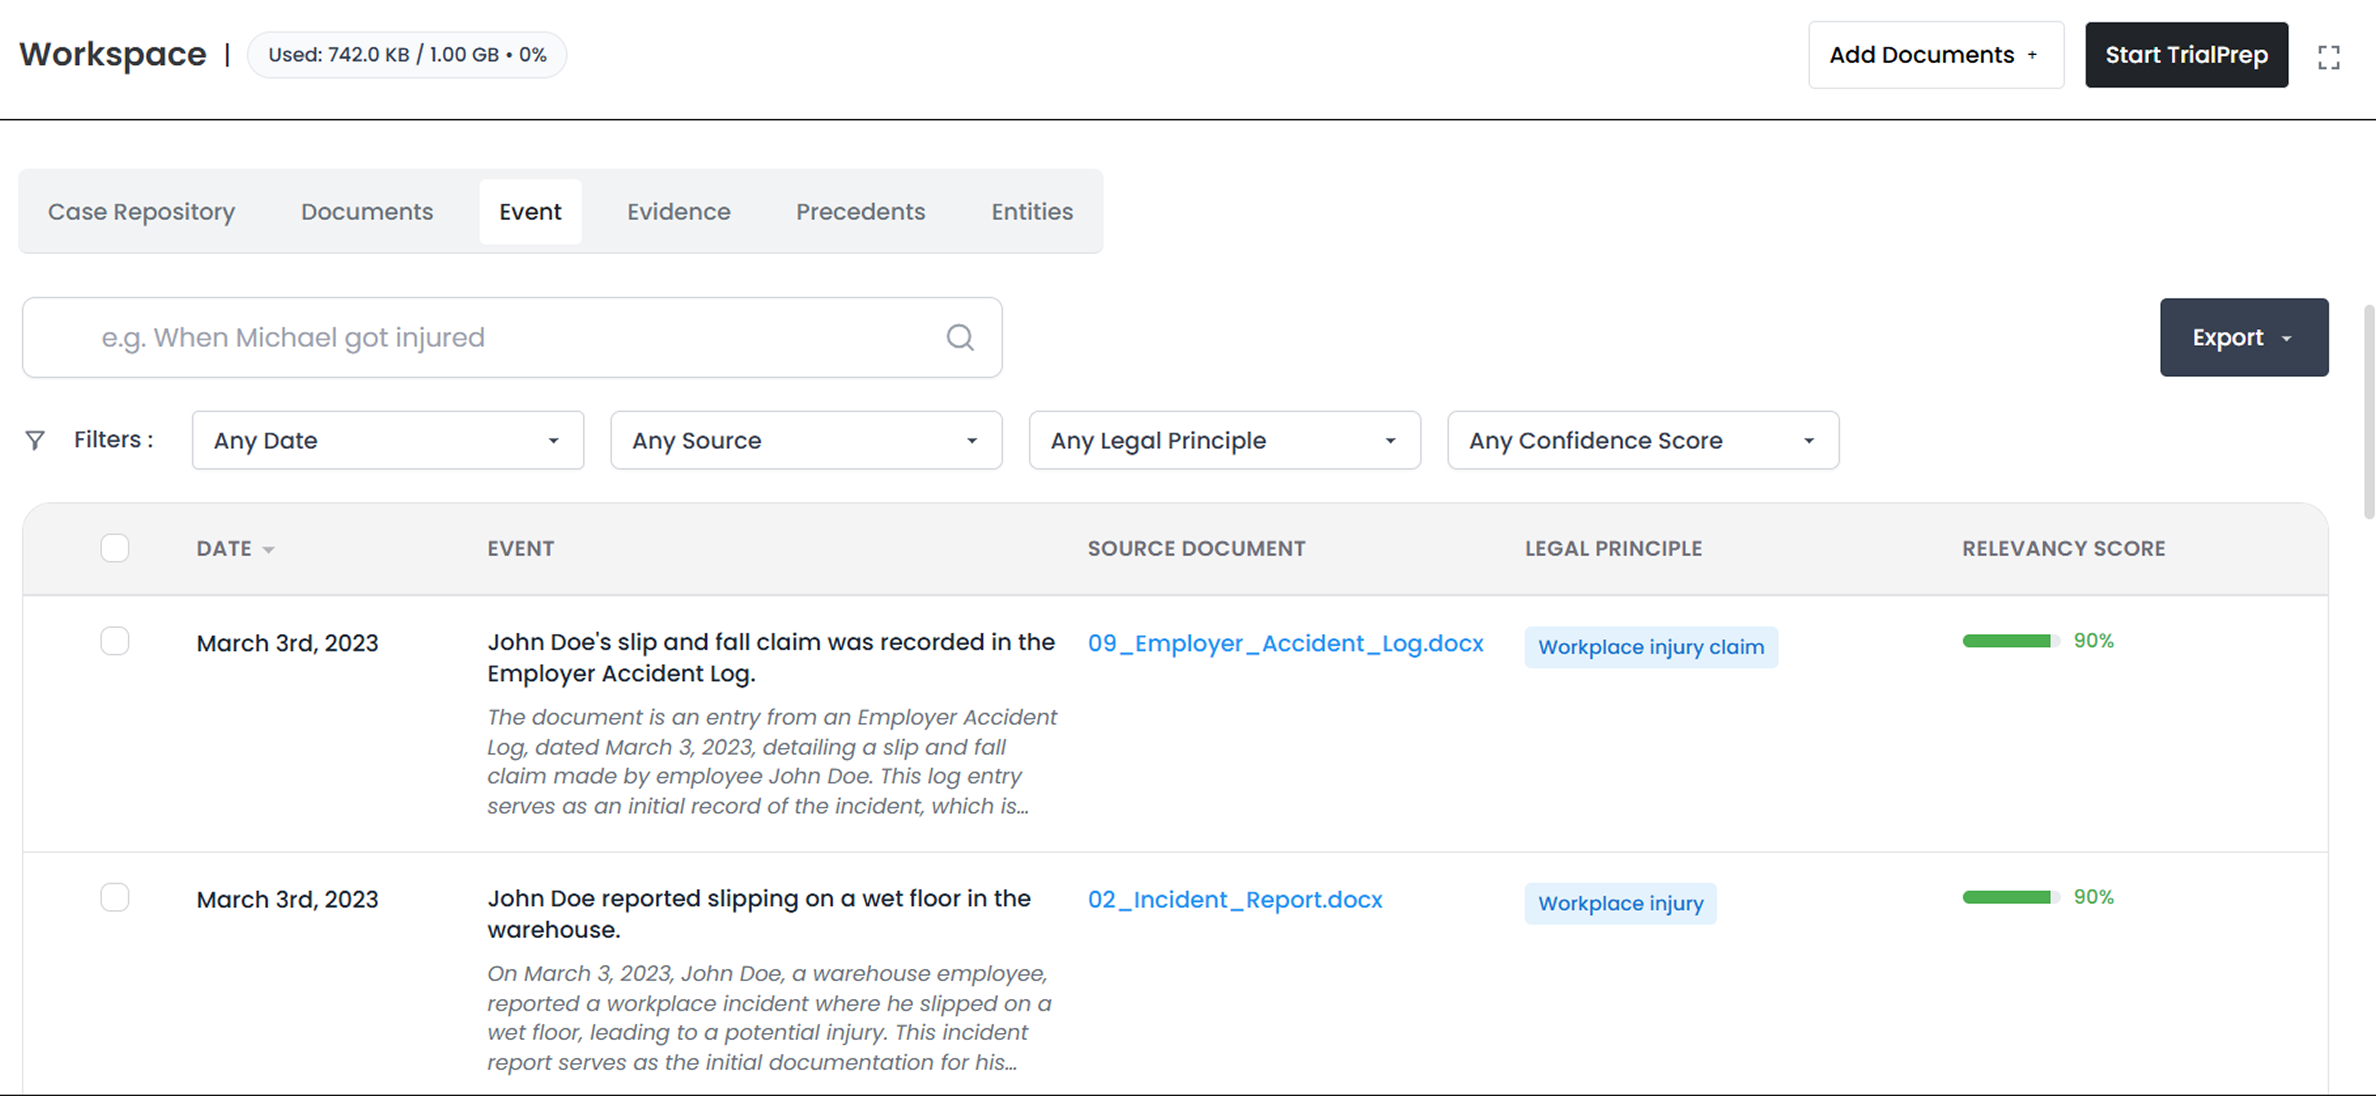
Task: Click the fullscreen expand icon
Action: (x=2329, y=57)
